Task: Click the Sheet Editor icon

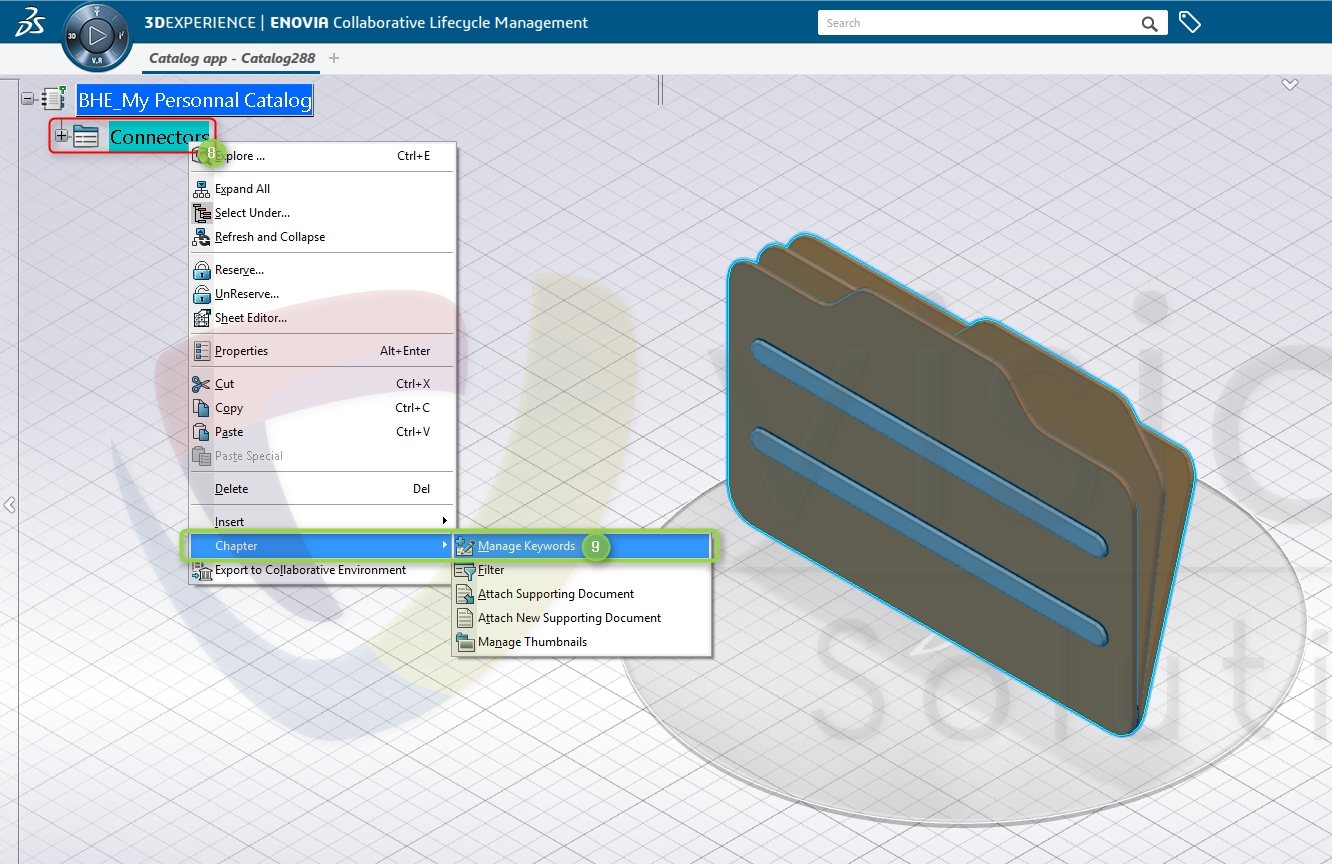Action: pyautogui.click(x=201, y=318)
